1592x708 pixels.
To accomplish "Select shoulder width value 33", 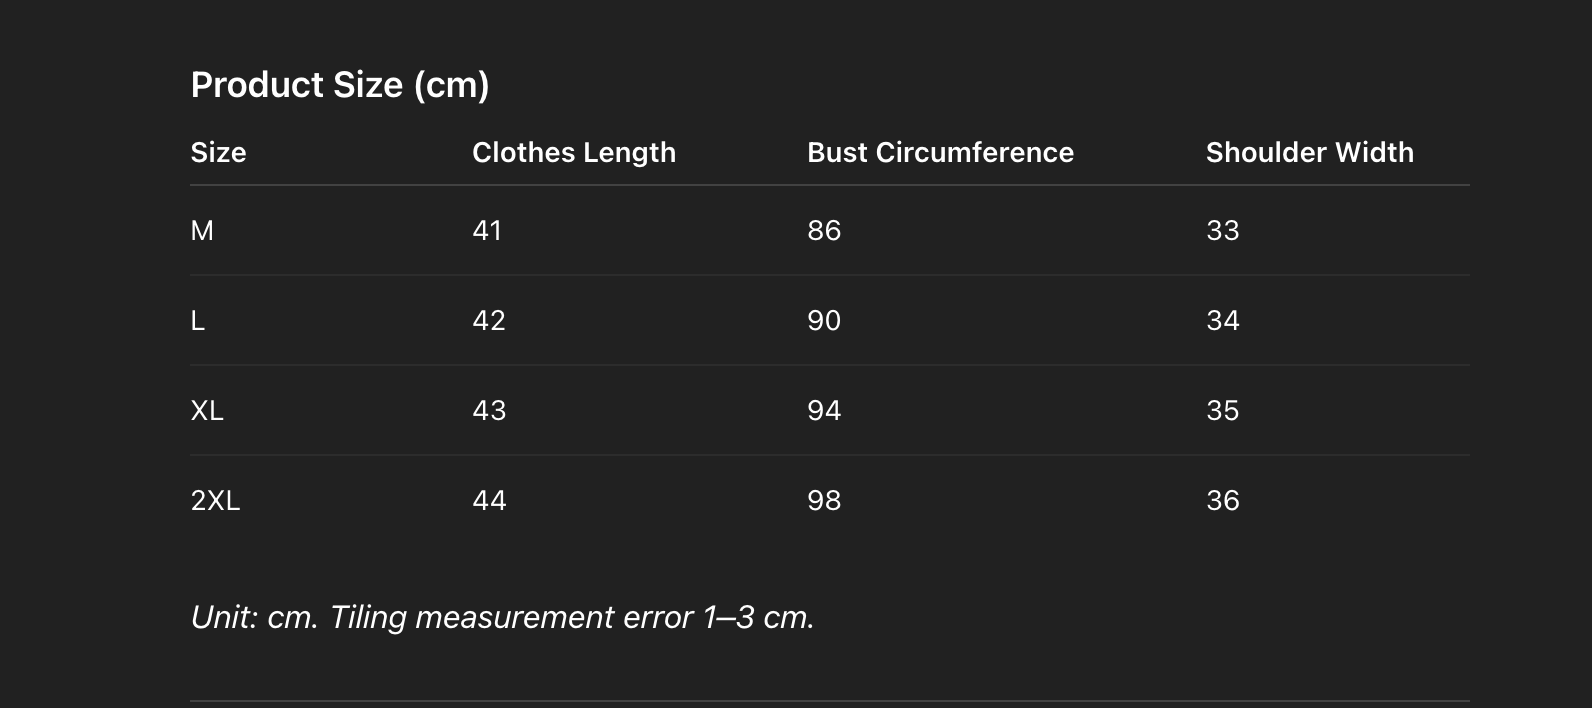I will pos(1222,231).
